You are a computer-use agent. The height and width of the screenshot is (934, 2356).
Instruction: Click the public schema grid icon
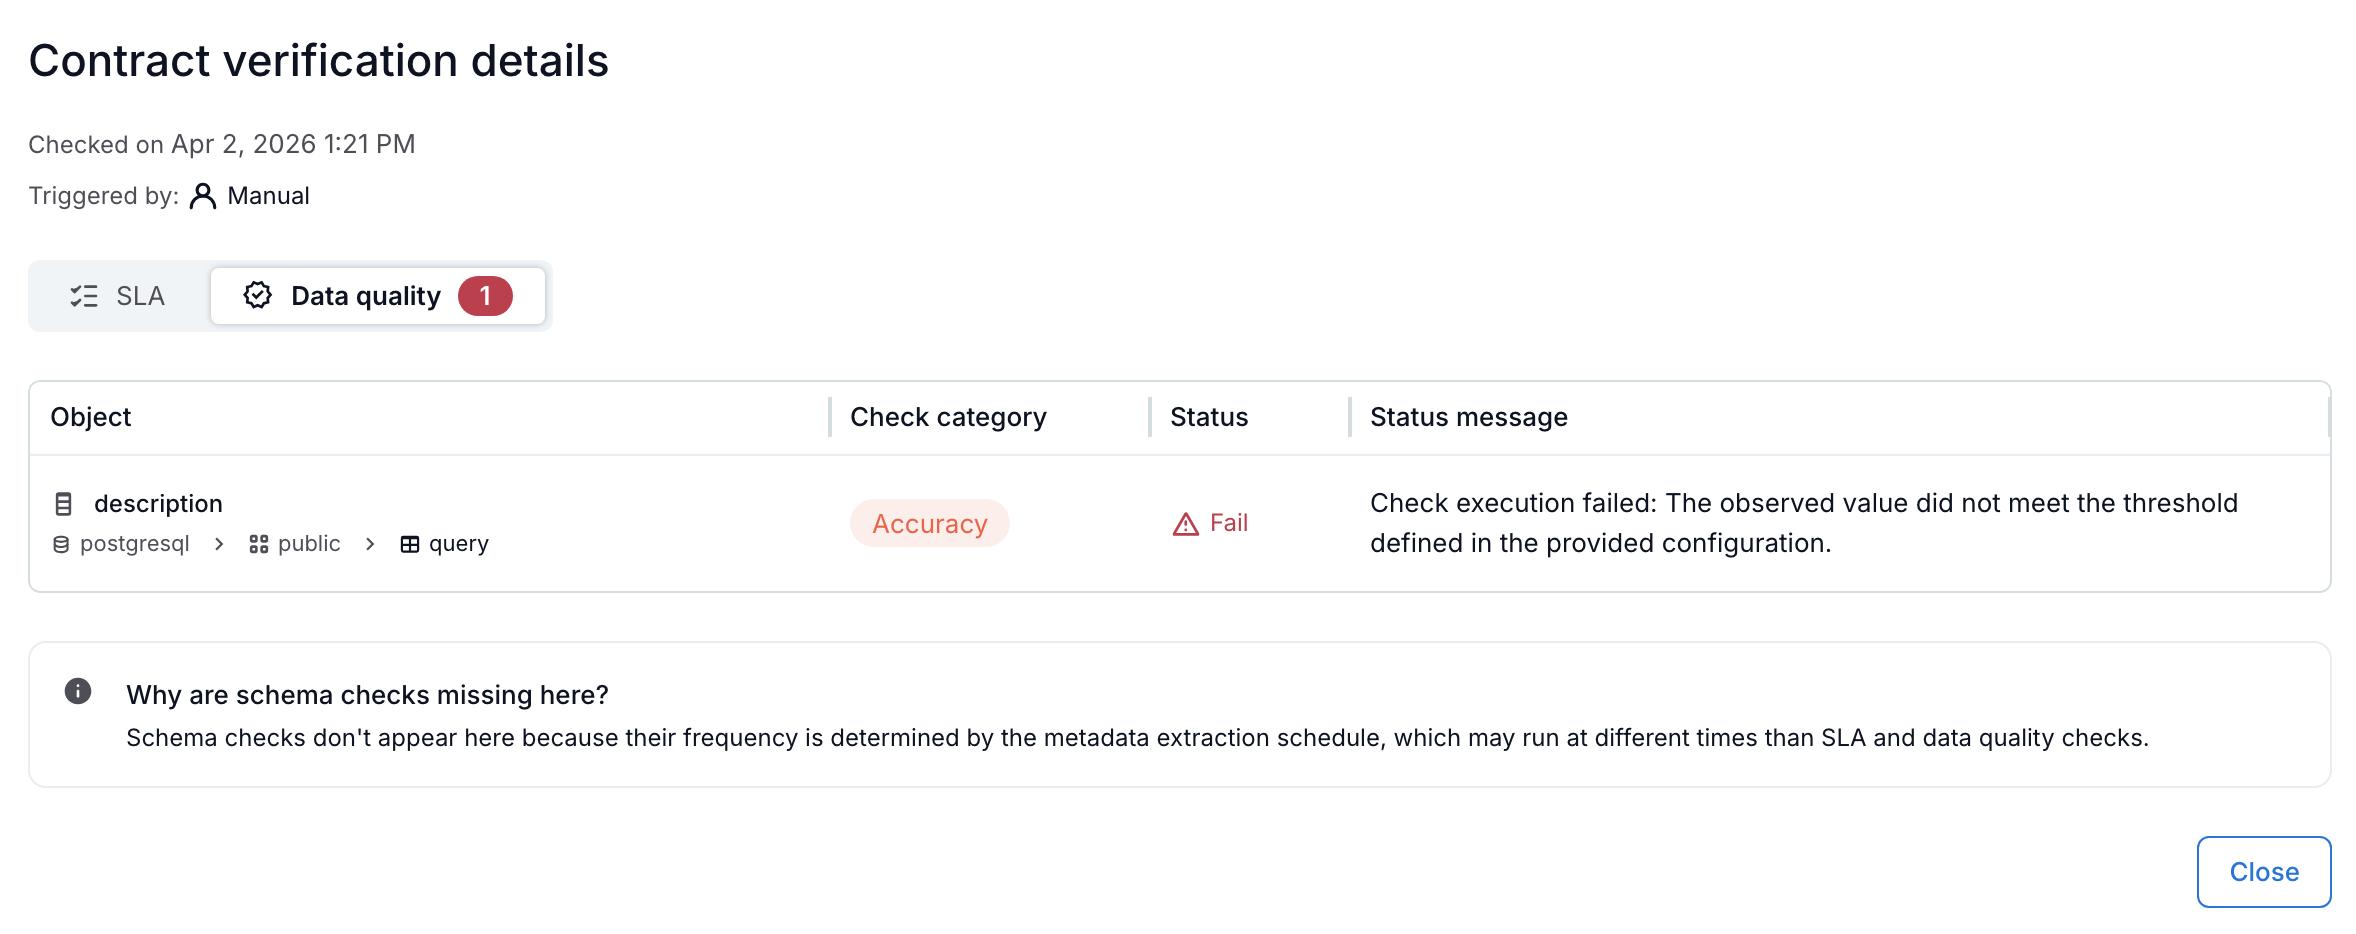(259, 544)
